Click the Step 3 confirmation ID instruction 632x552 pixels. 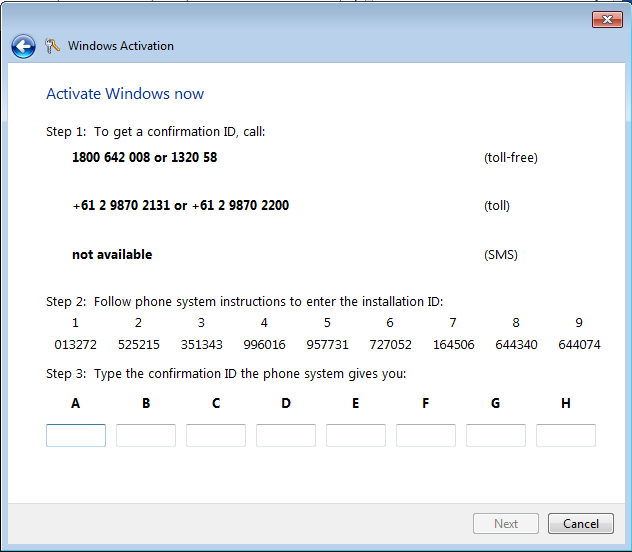[226, 374]
